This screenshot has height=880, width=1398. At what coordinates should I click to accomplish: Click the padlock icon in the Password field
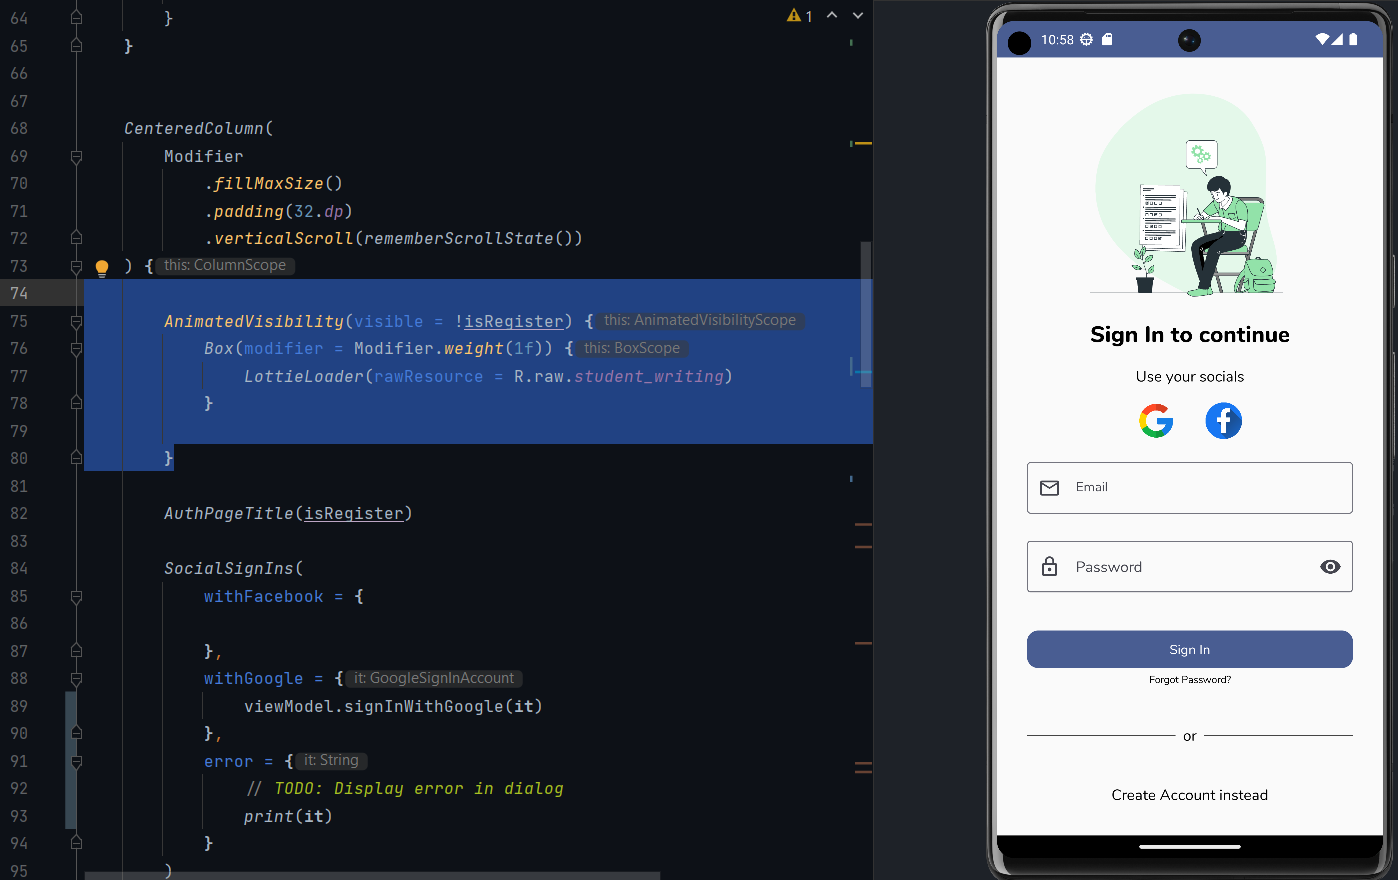[x=1049, y=566]
